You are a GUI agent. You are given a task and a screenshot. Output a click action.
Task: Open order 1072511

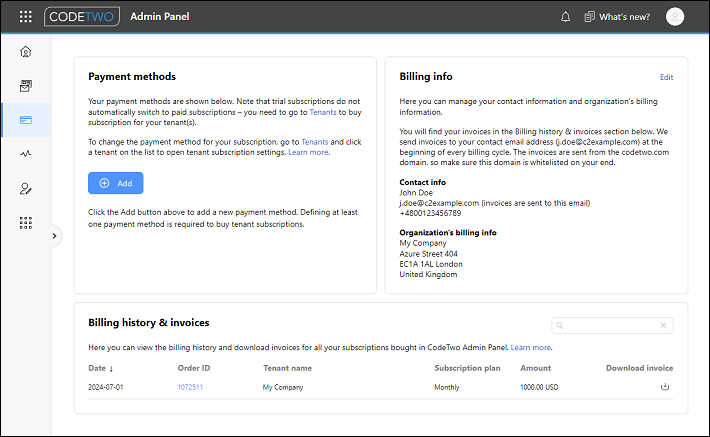(x=190, y=387)
